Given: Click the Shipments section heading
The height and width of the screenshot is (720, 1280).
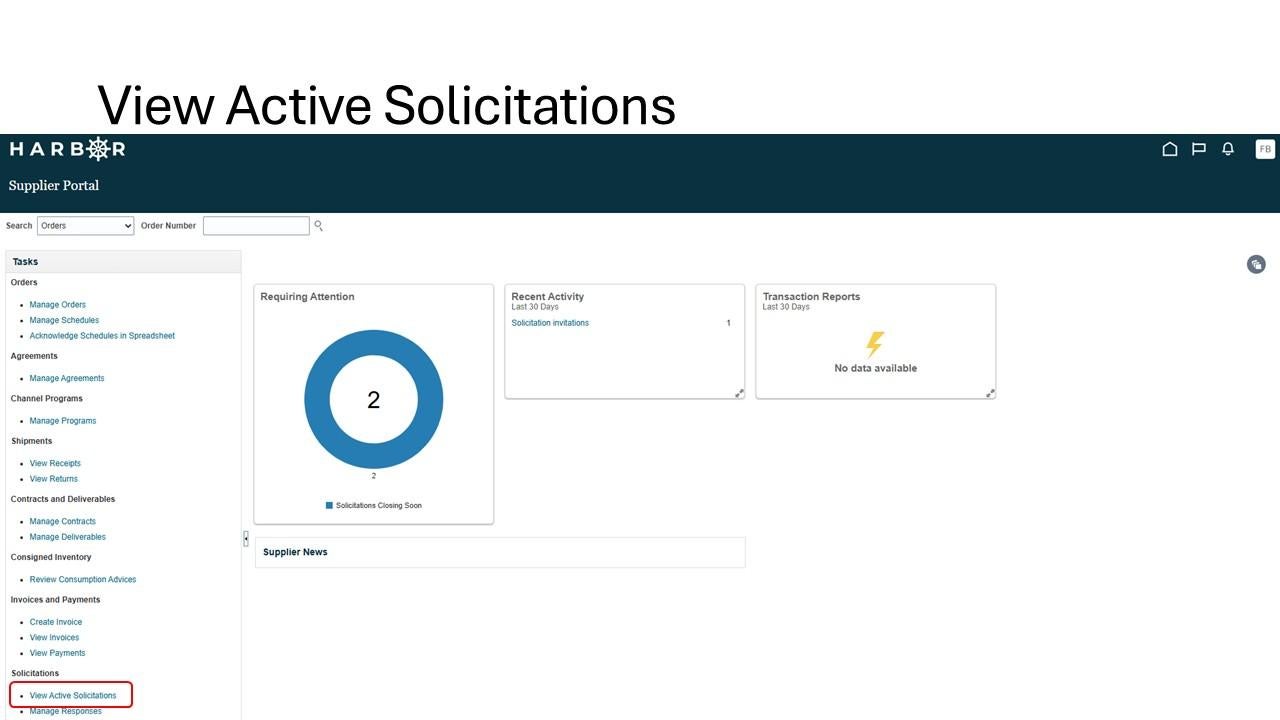Looking at the screenshot, I should 32,441.
